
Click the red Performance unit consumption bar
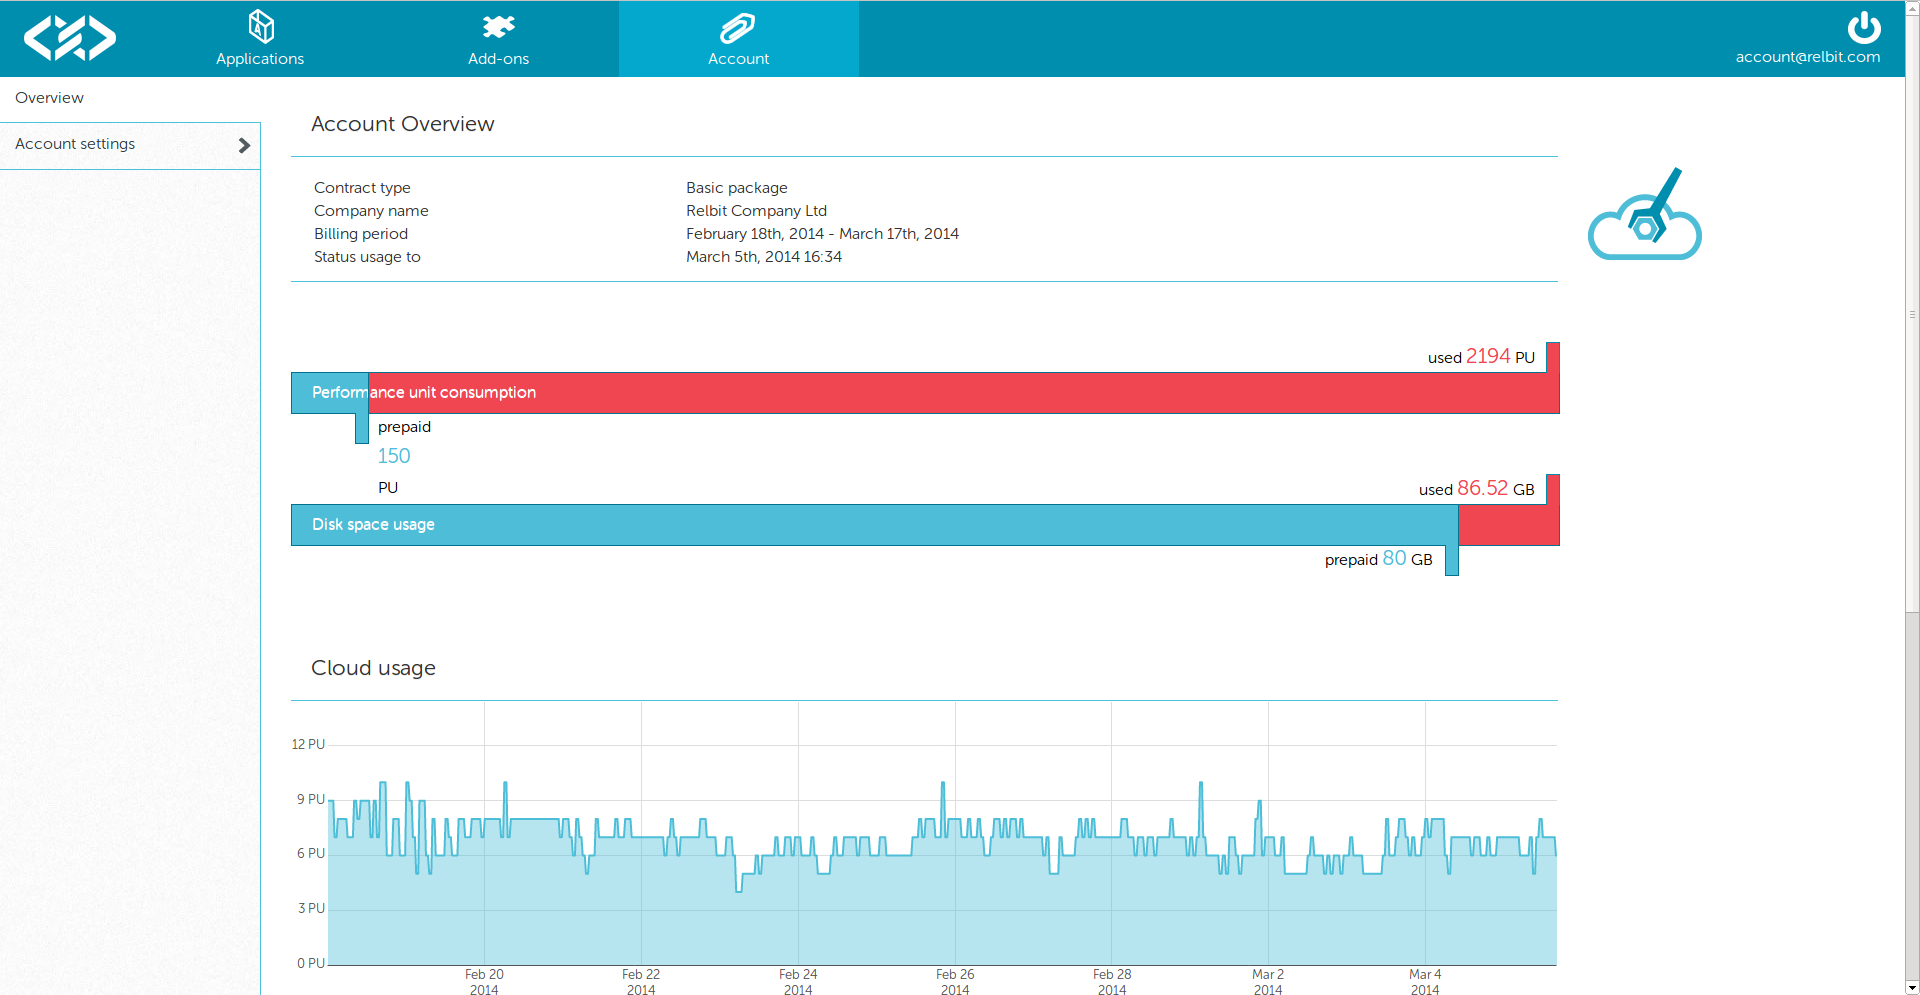[x=960, y=393]
